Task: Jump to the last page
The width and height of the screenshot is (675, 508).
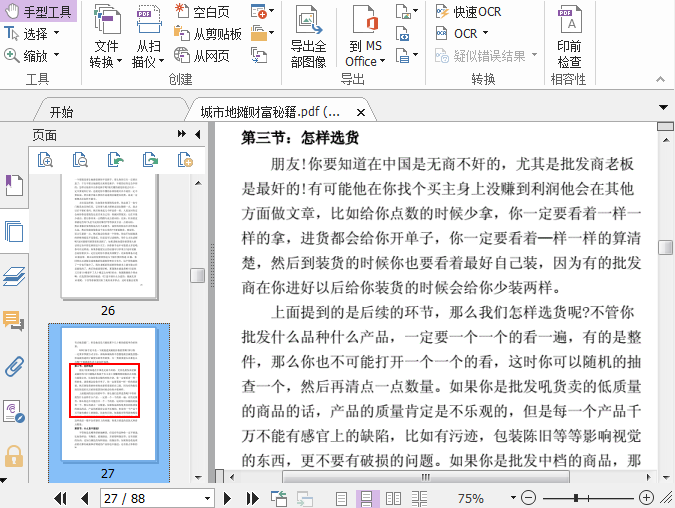Action: pos(253,499)
